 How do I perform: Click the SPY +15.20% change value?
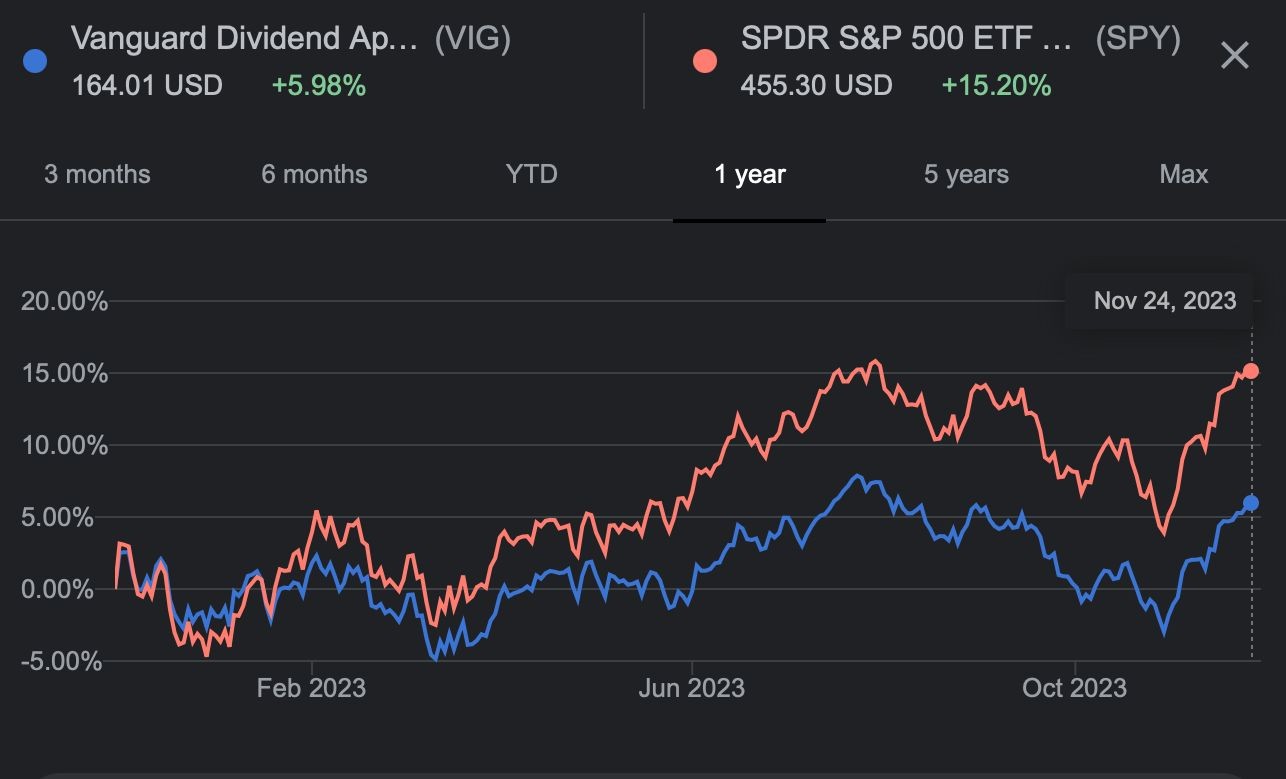pyautogui.click(x=996, y=85)
